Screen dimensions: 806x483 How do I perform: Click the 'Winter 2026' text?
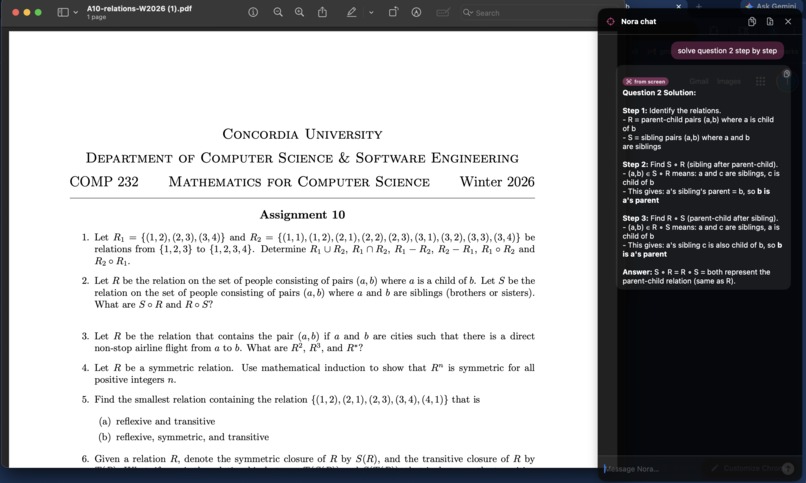[497, 182]
